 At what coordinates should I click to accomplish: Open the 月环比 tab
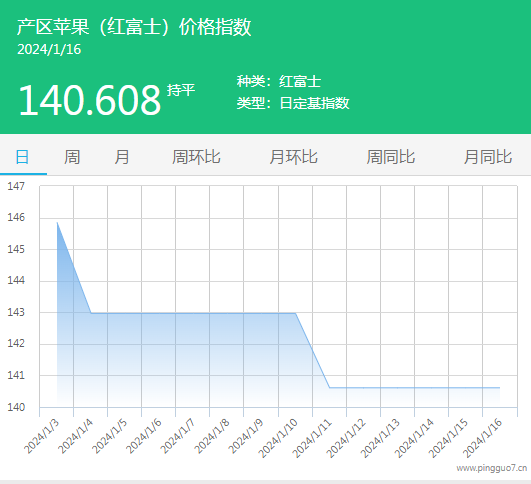tap(294, 157)
